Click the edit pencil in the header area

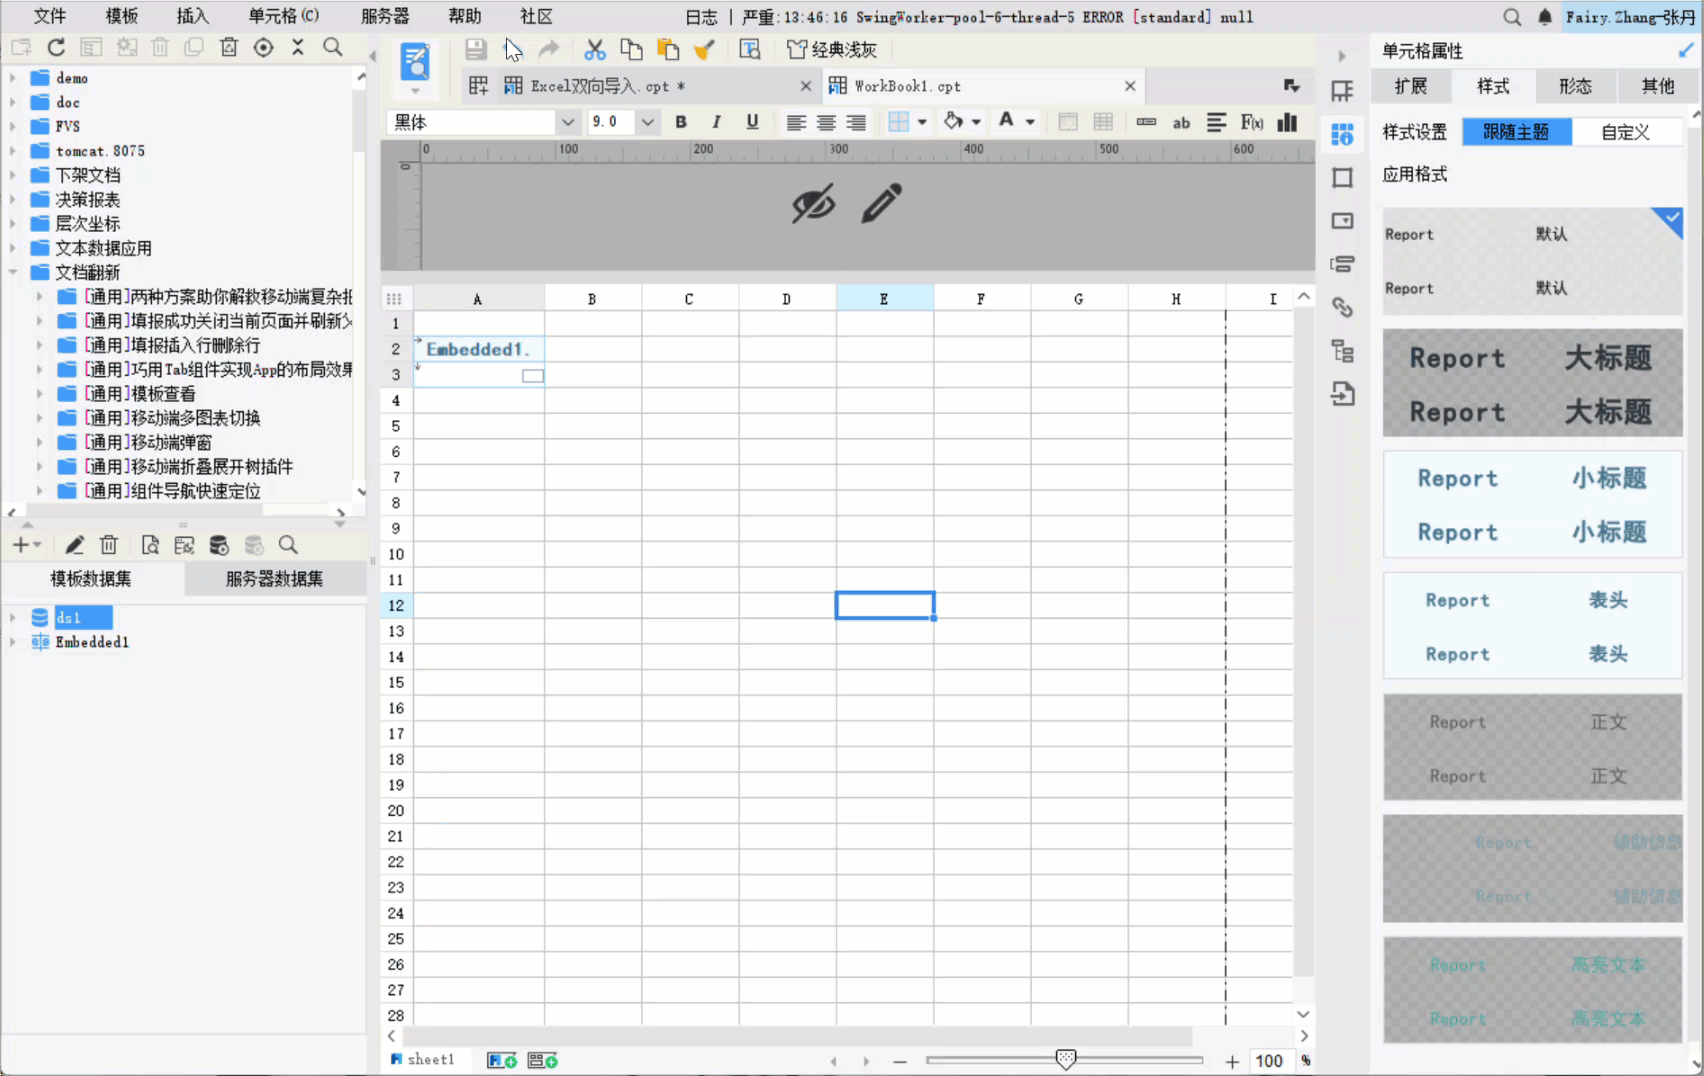[881, 203]
